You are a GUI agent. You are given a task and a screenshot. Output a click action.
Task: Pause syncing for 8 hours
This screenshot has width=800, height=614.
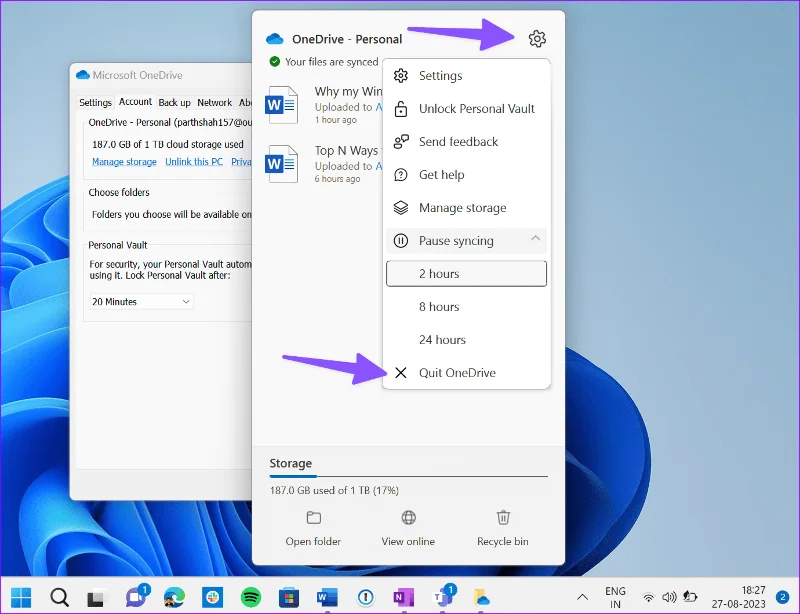[466, 307]
